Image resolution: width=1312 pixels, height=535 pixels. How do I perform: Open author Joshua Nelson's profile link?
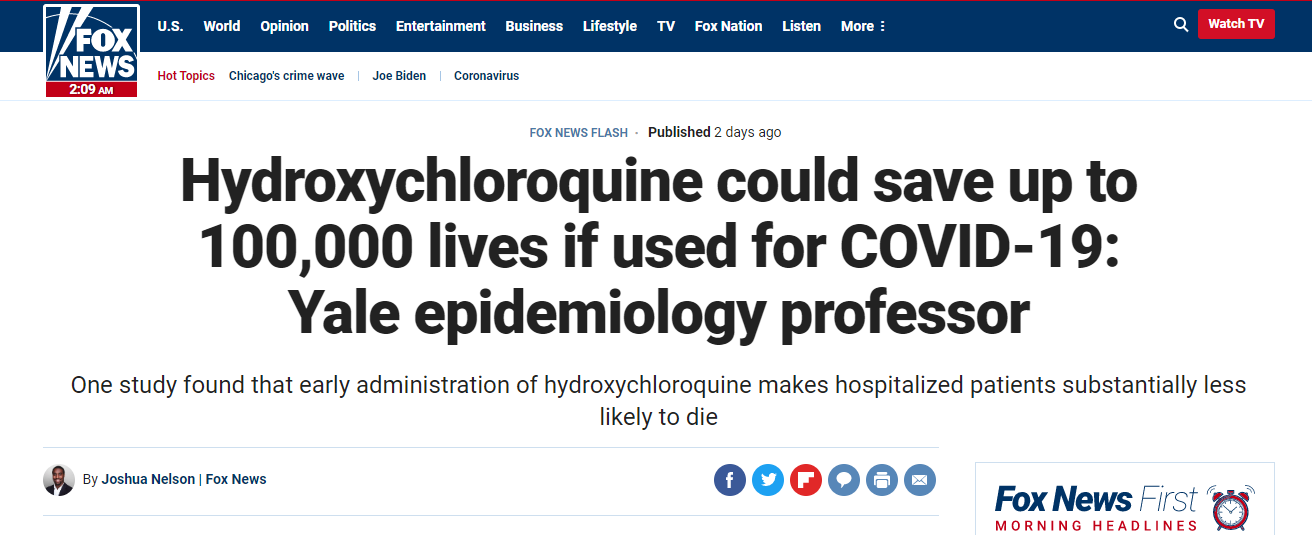tap(149, 479)
